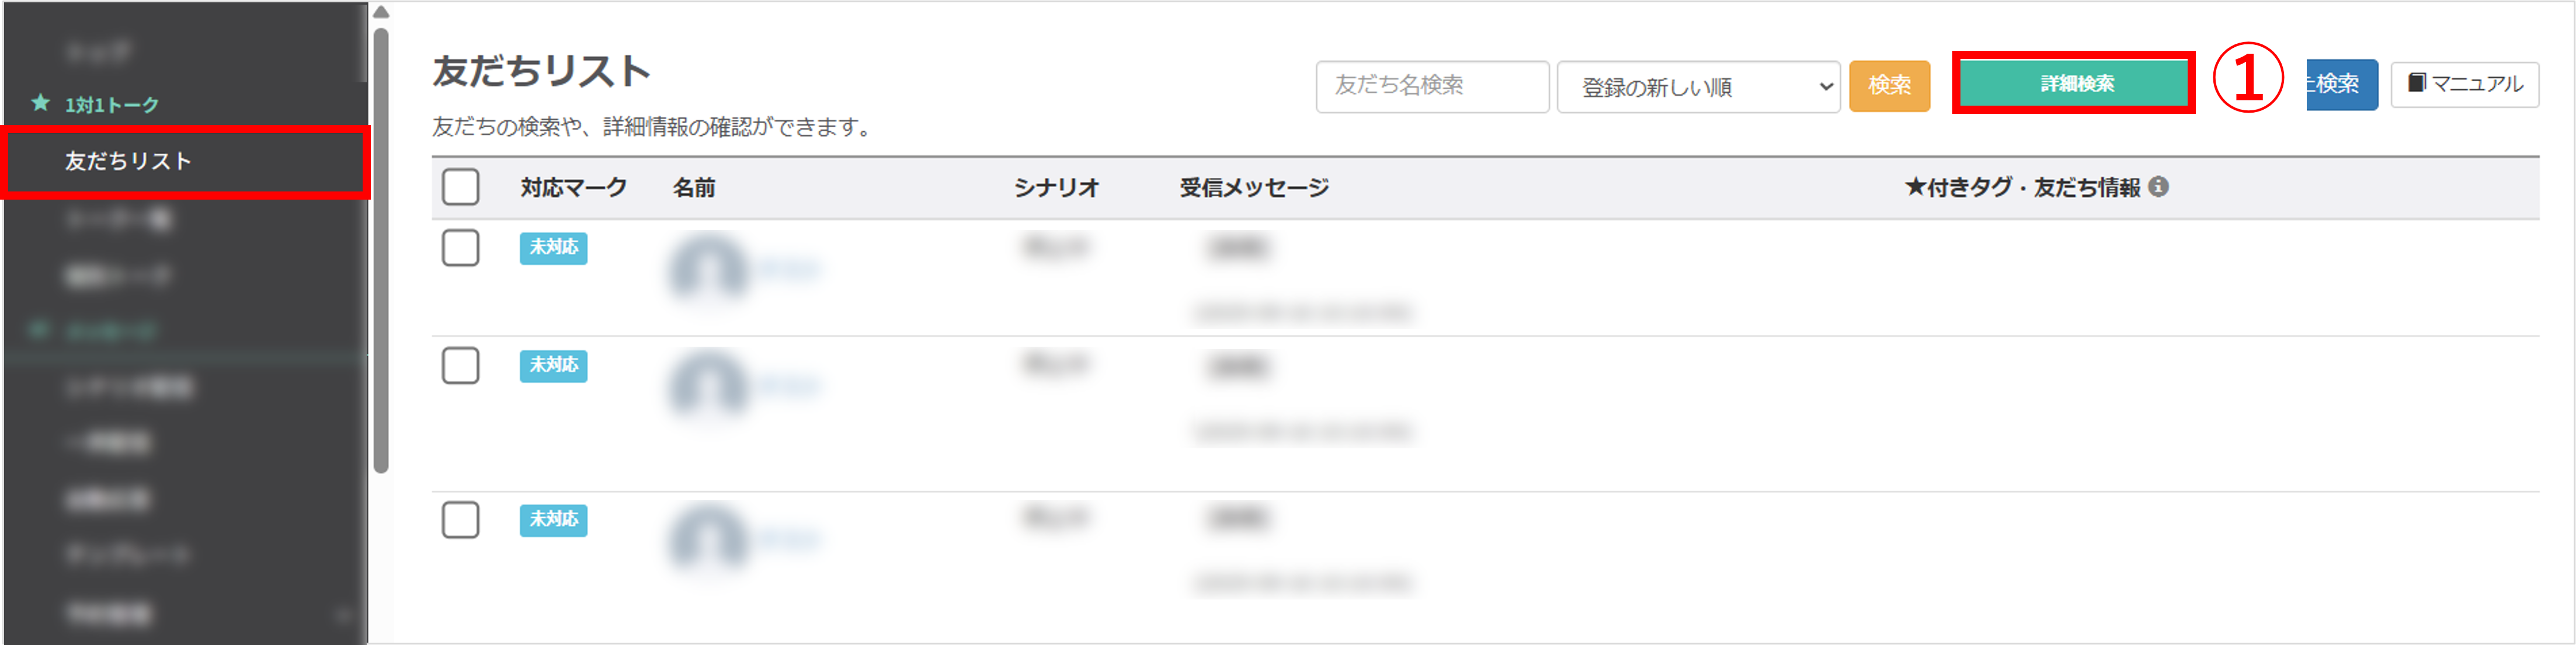Click the third row's 未対応 badge

tap(553, 519)
